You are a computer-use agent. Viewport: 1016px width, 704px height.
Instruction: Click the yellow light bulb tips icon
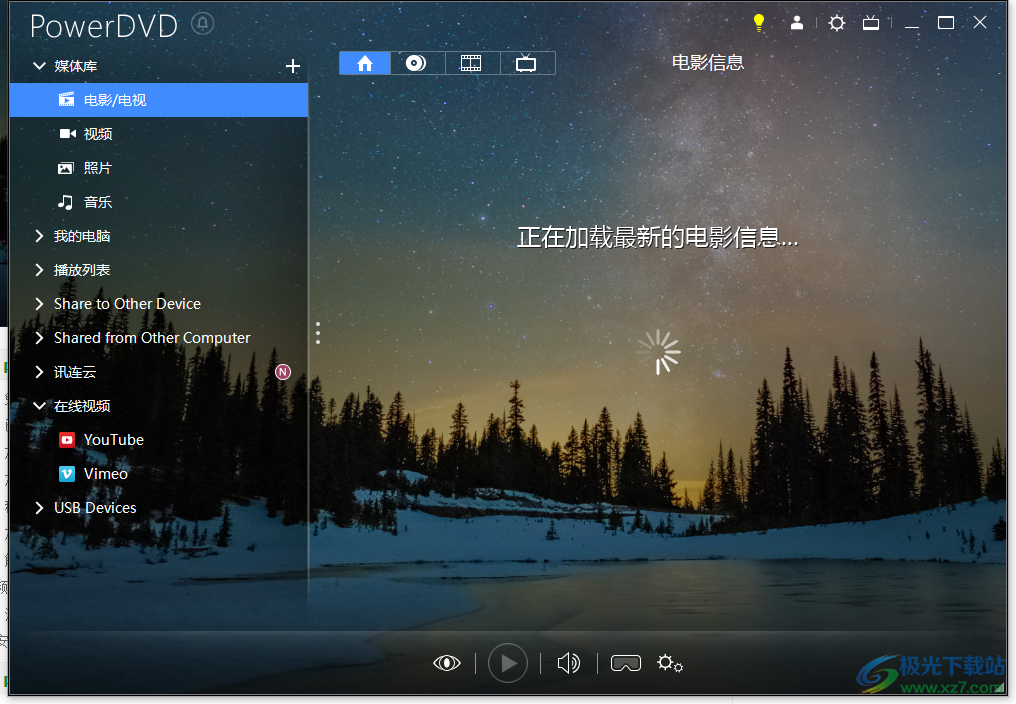click(x=759, y=23)
